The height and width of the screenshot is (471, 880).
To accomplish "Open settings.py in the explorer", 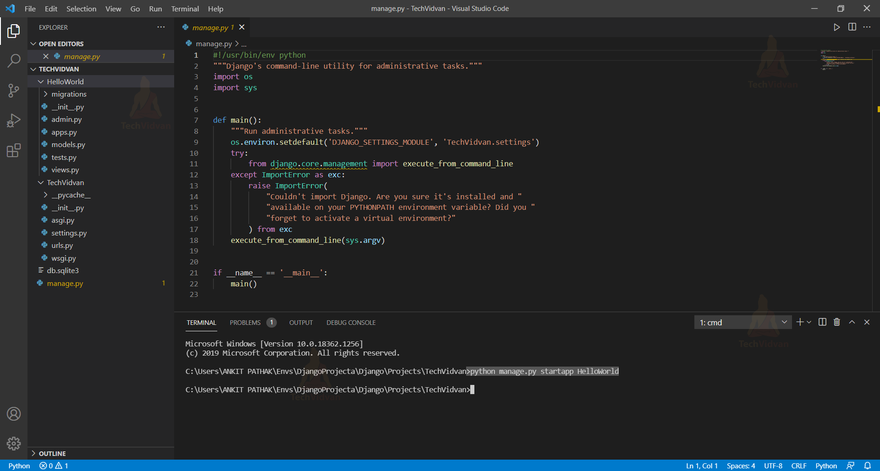I will pos(69,233).
